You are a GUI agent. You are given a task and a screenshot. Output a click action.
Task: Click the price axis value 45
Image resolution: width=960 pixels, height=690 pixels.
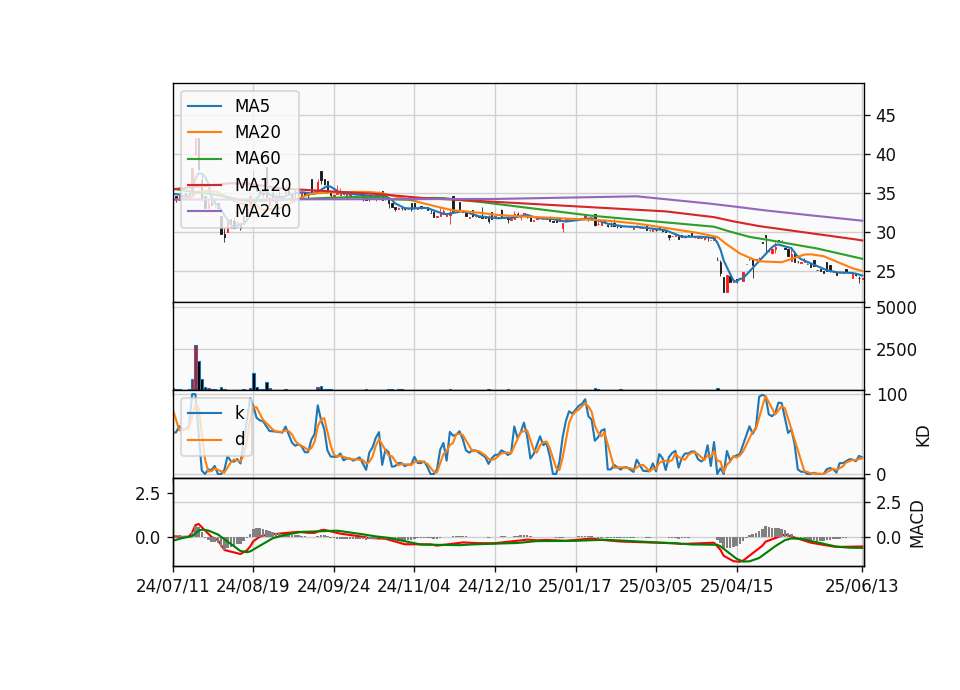pos(885,116)
